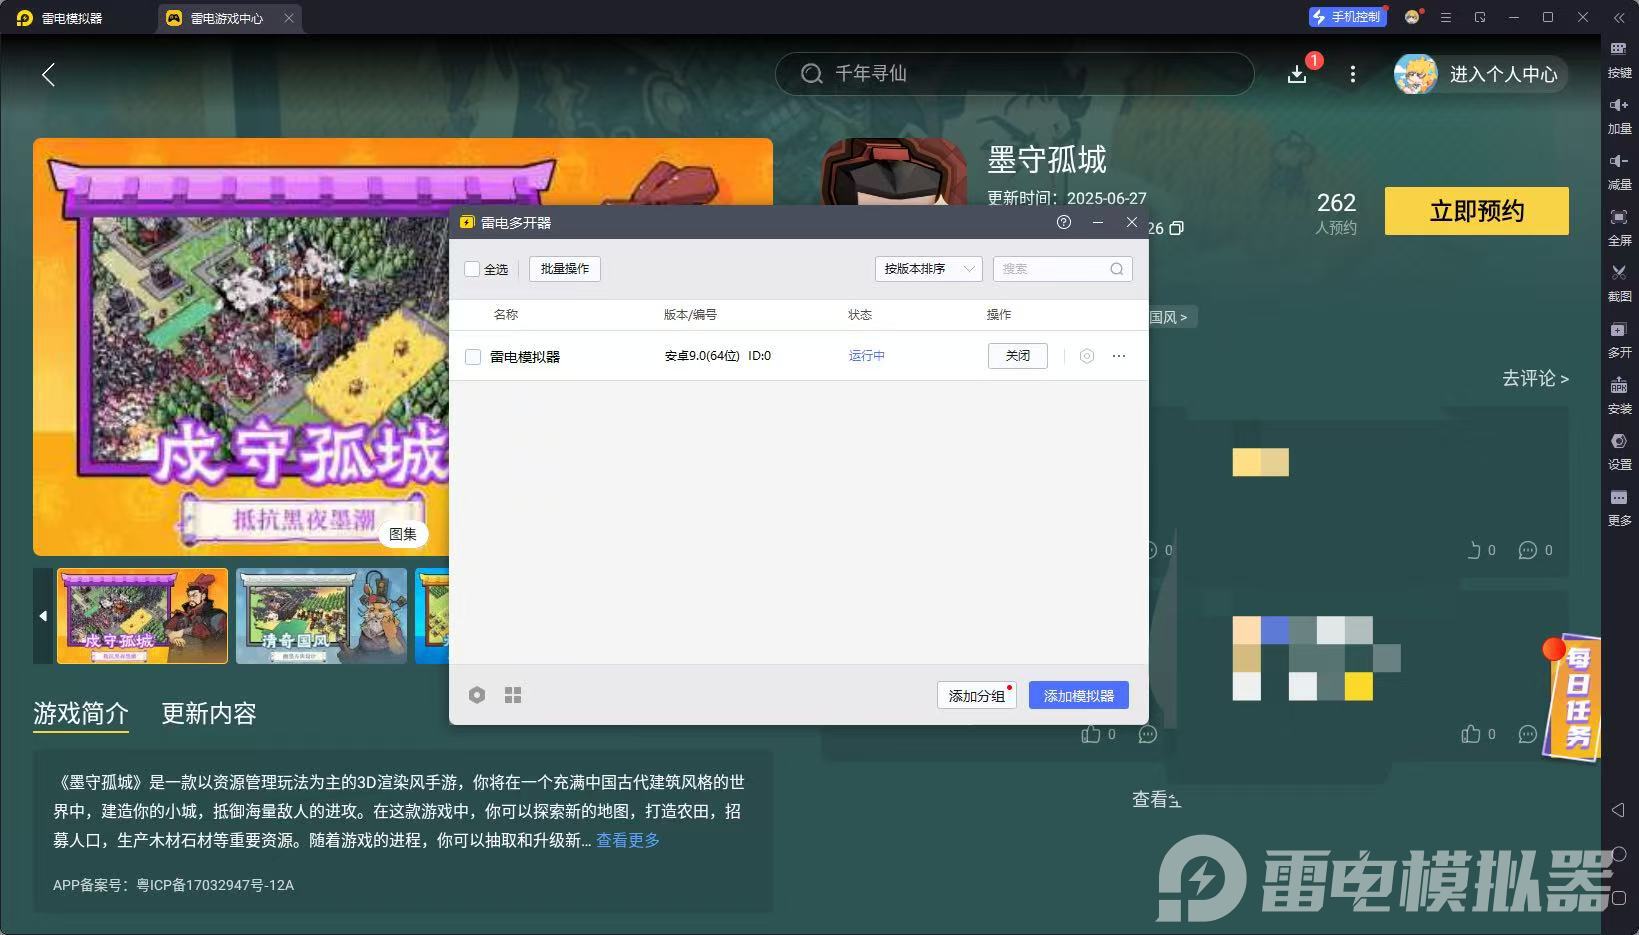The image size is (1639, 935).
Task: Click the 批量操作 batch operation button
Action: 565,269
